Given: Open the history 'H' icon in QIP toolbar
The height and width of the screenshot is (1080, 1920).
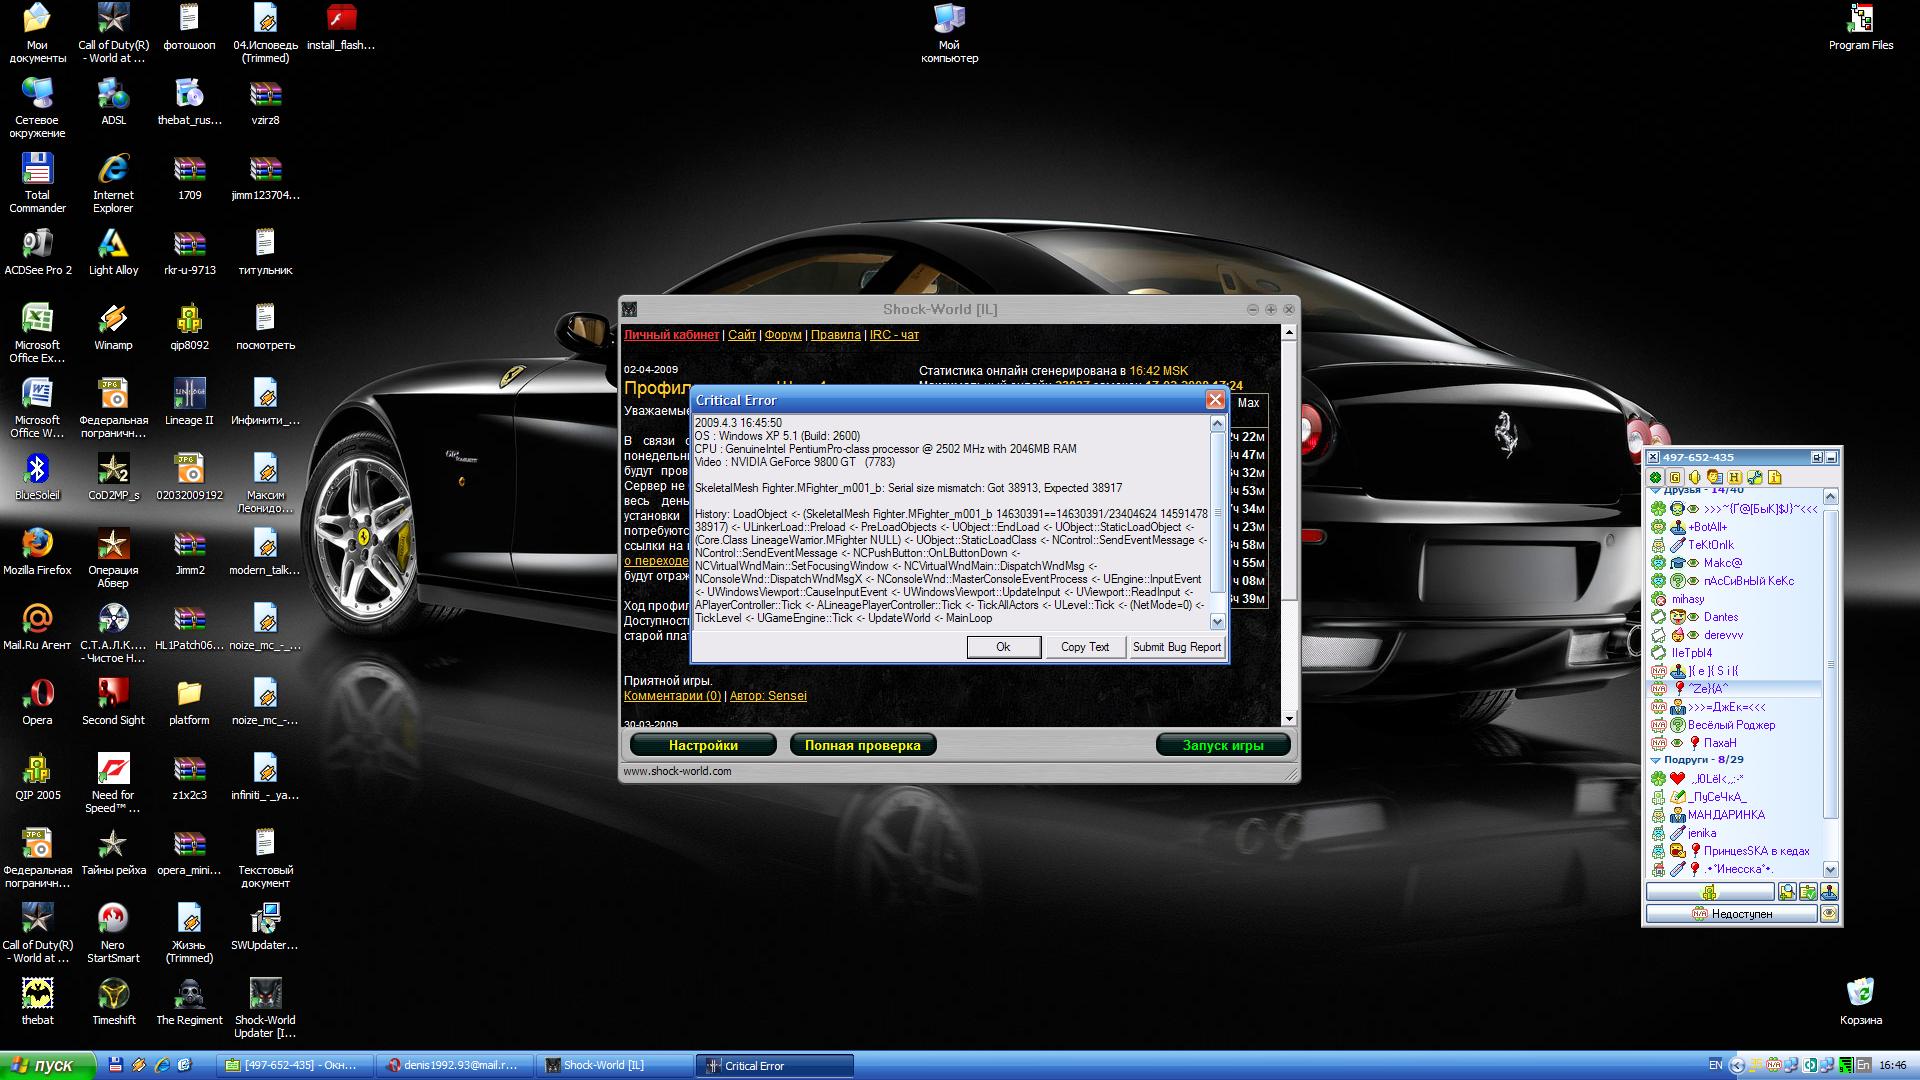Looking at the screenshot, I should tap(1734, 477).
